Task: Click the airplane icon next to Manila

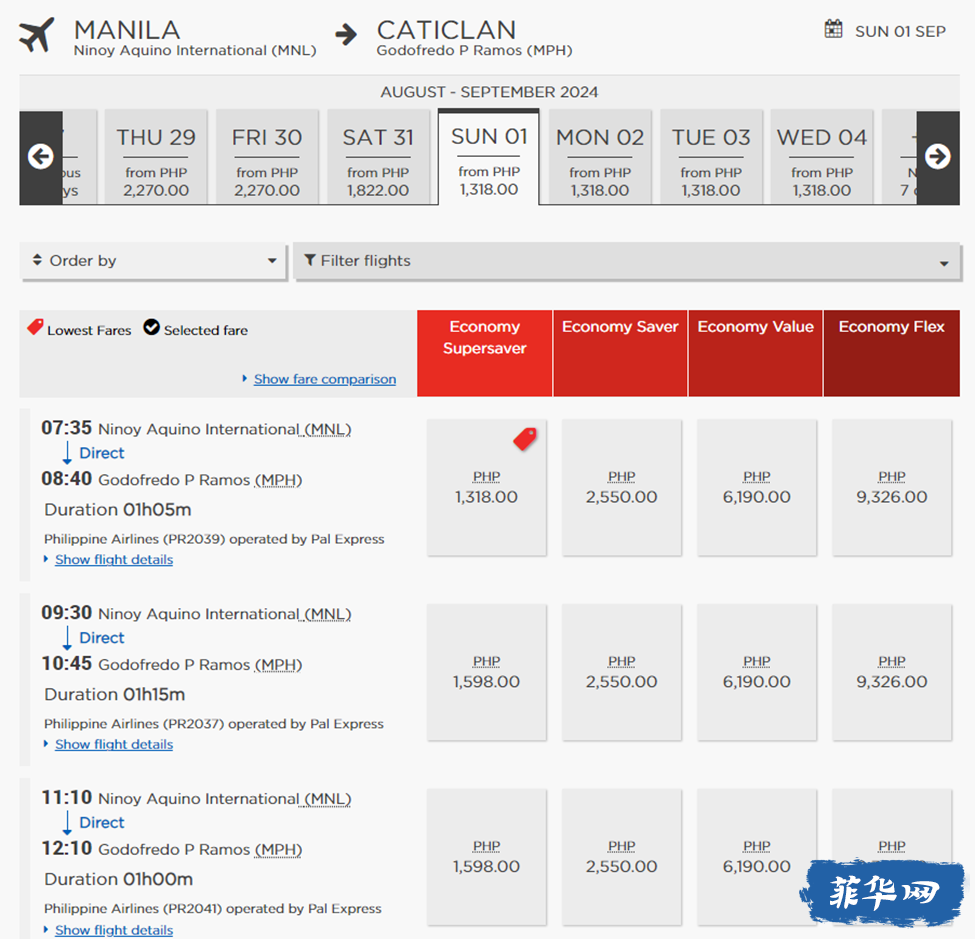Action: click(x=38, y=36)
